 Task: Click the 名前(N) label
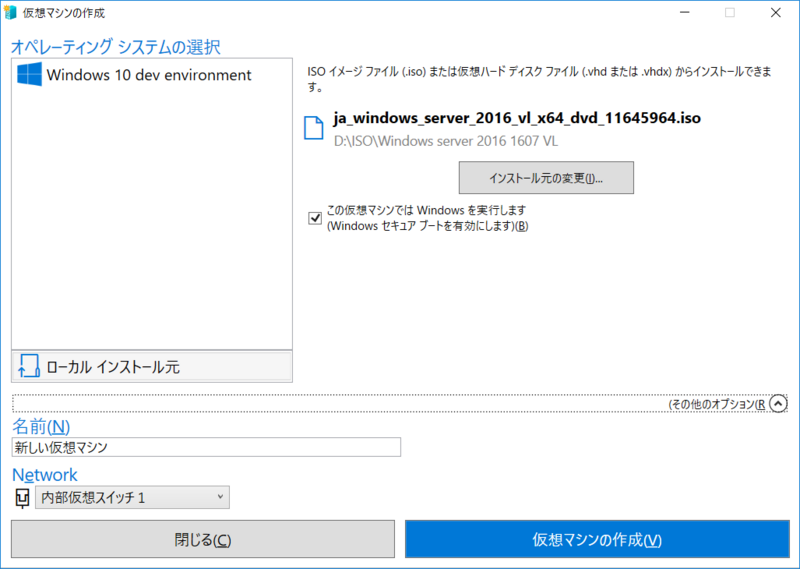[41, 426]
